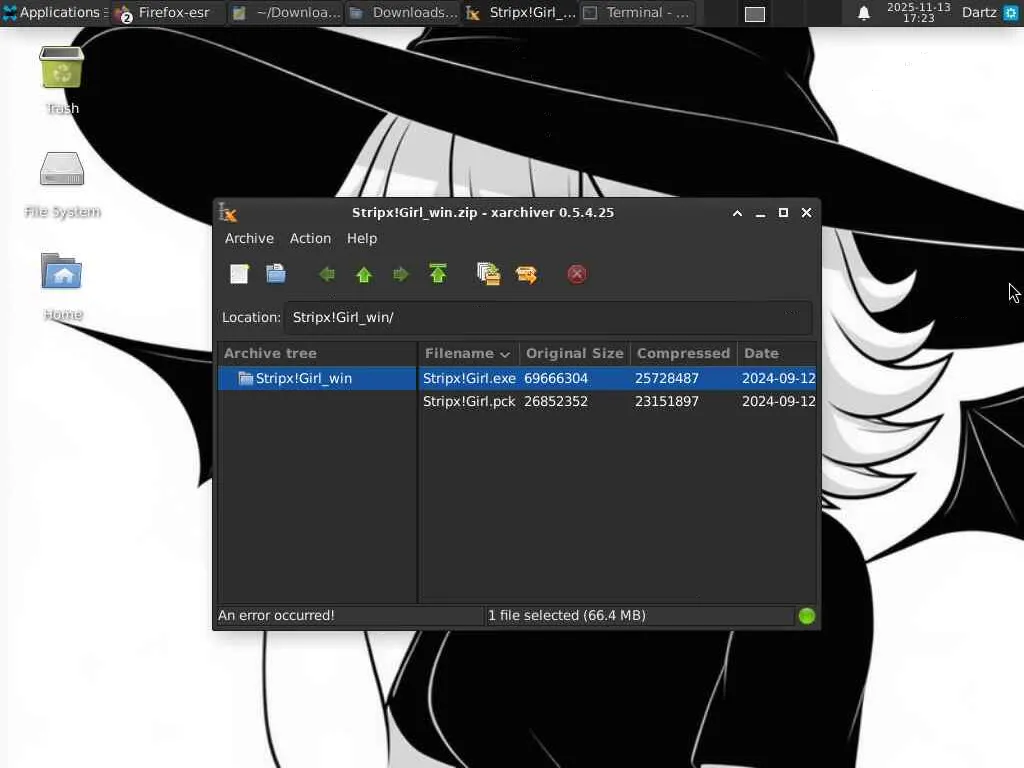Switch to the Terminal taskbar item
The image size is (1024, 768).
[637, 12]
